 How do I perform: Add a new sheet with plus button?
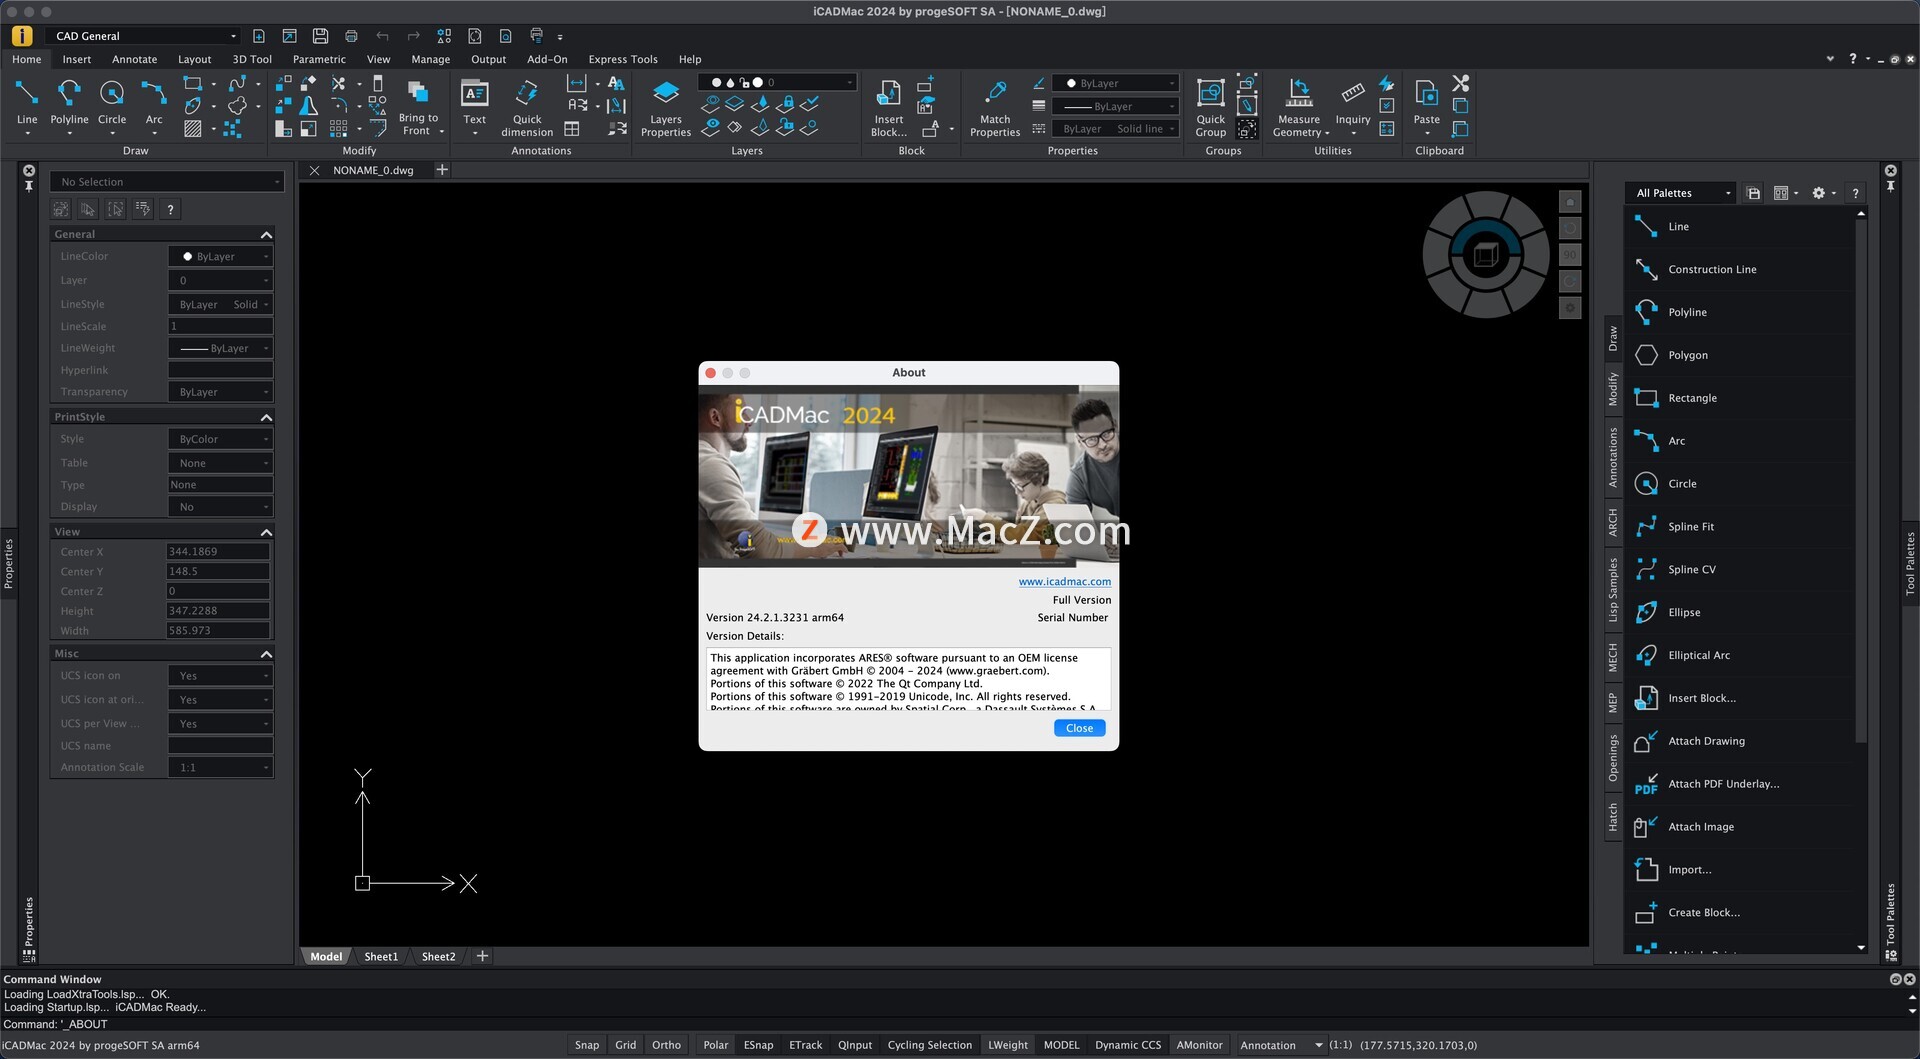point(482,957)
